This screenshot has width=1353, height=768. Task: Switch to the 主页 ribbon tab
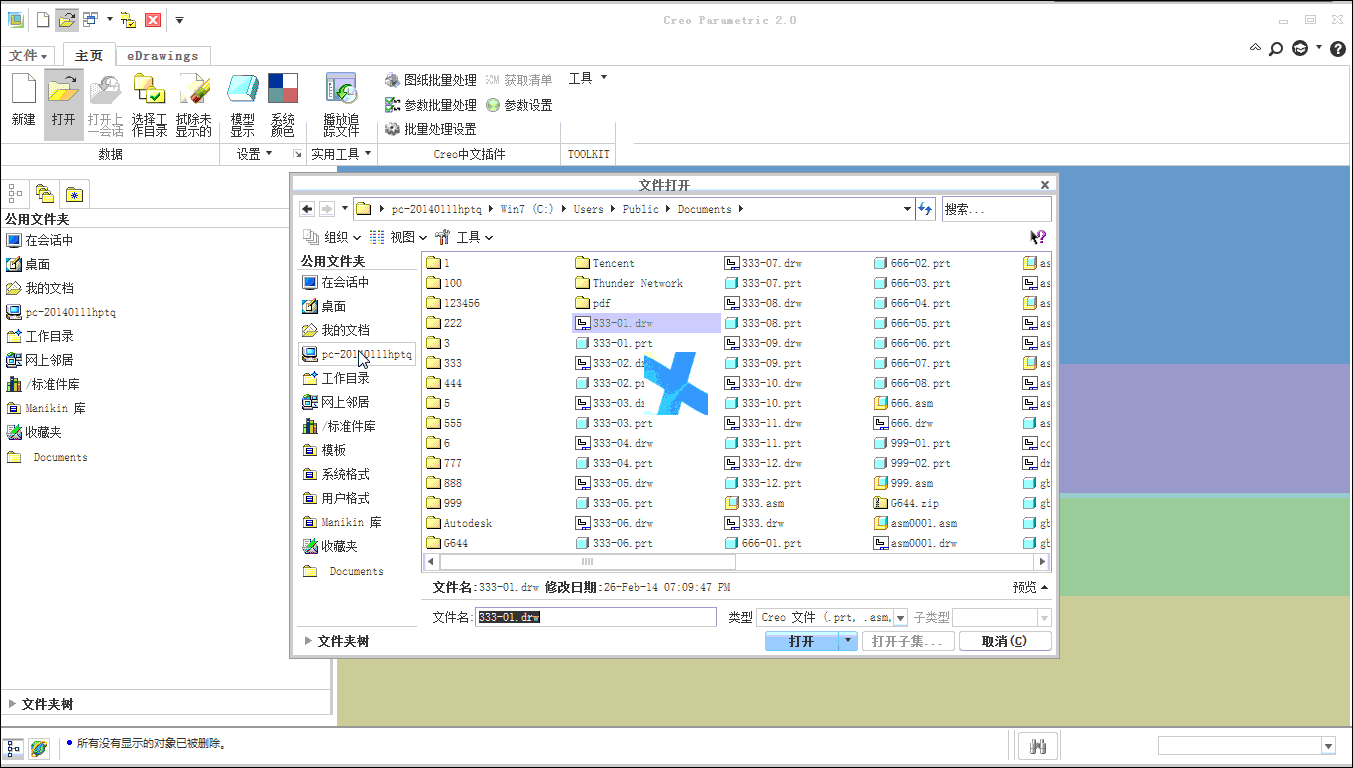click(89, 56)
